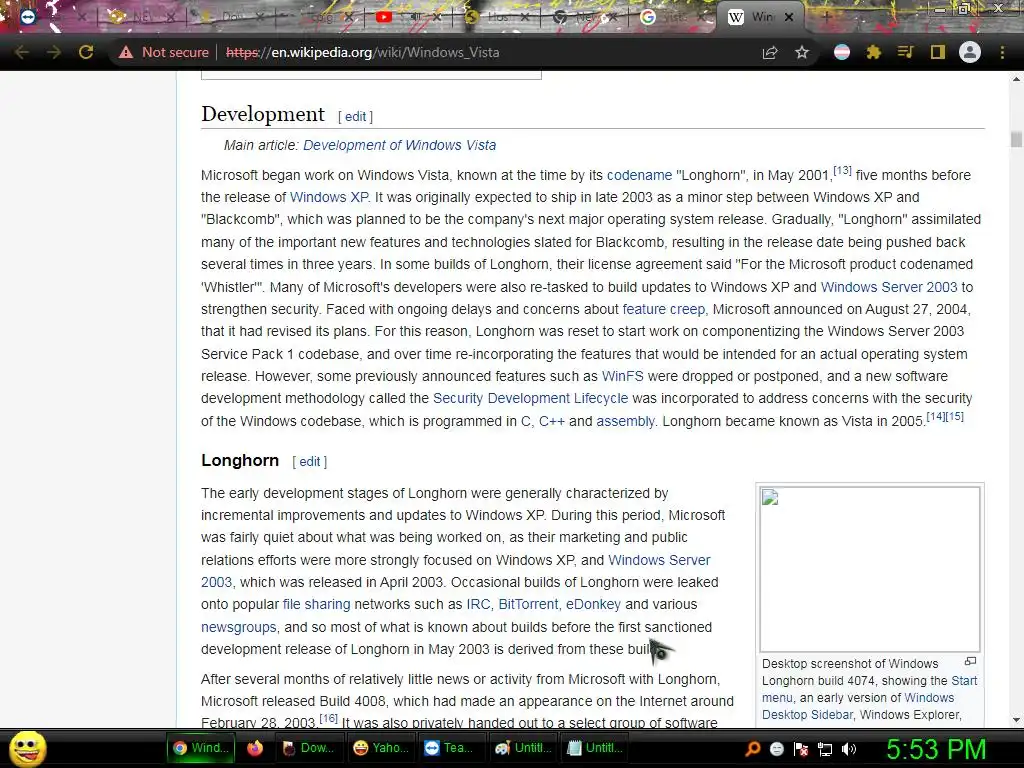Open citation 15 reference

[954, 416]
